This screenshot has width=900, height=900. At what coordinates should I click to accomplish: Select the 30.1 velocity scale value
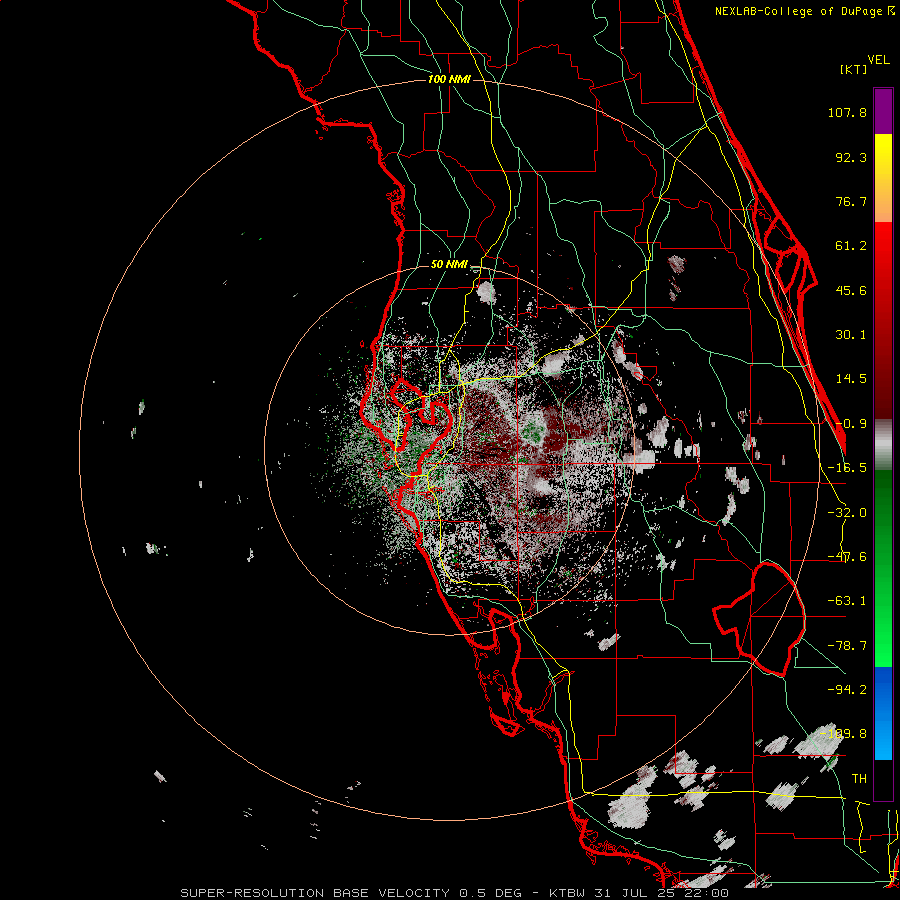851,335
